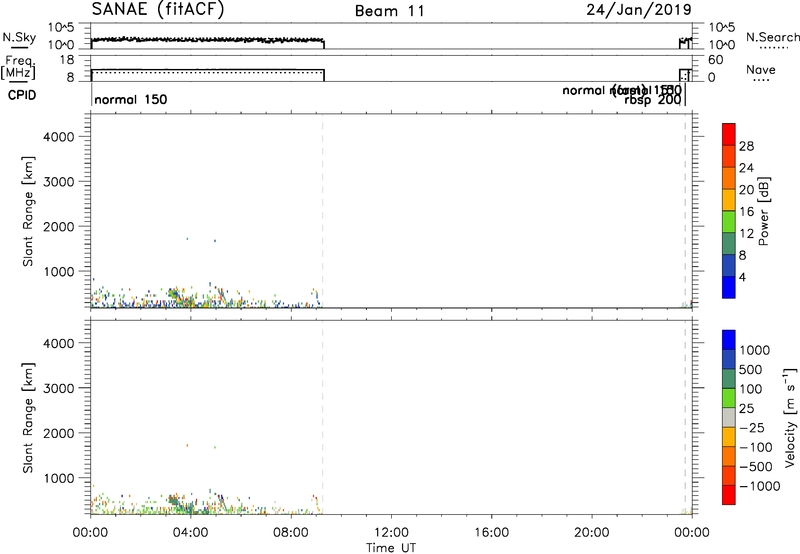Click the Slant Range [km] label of velocity panel
The image size is (800, 554).
28,418
